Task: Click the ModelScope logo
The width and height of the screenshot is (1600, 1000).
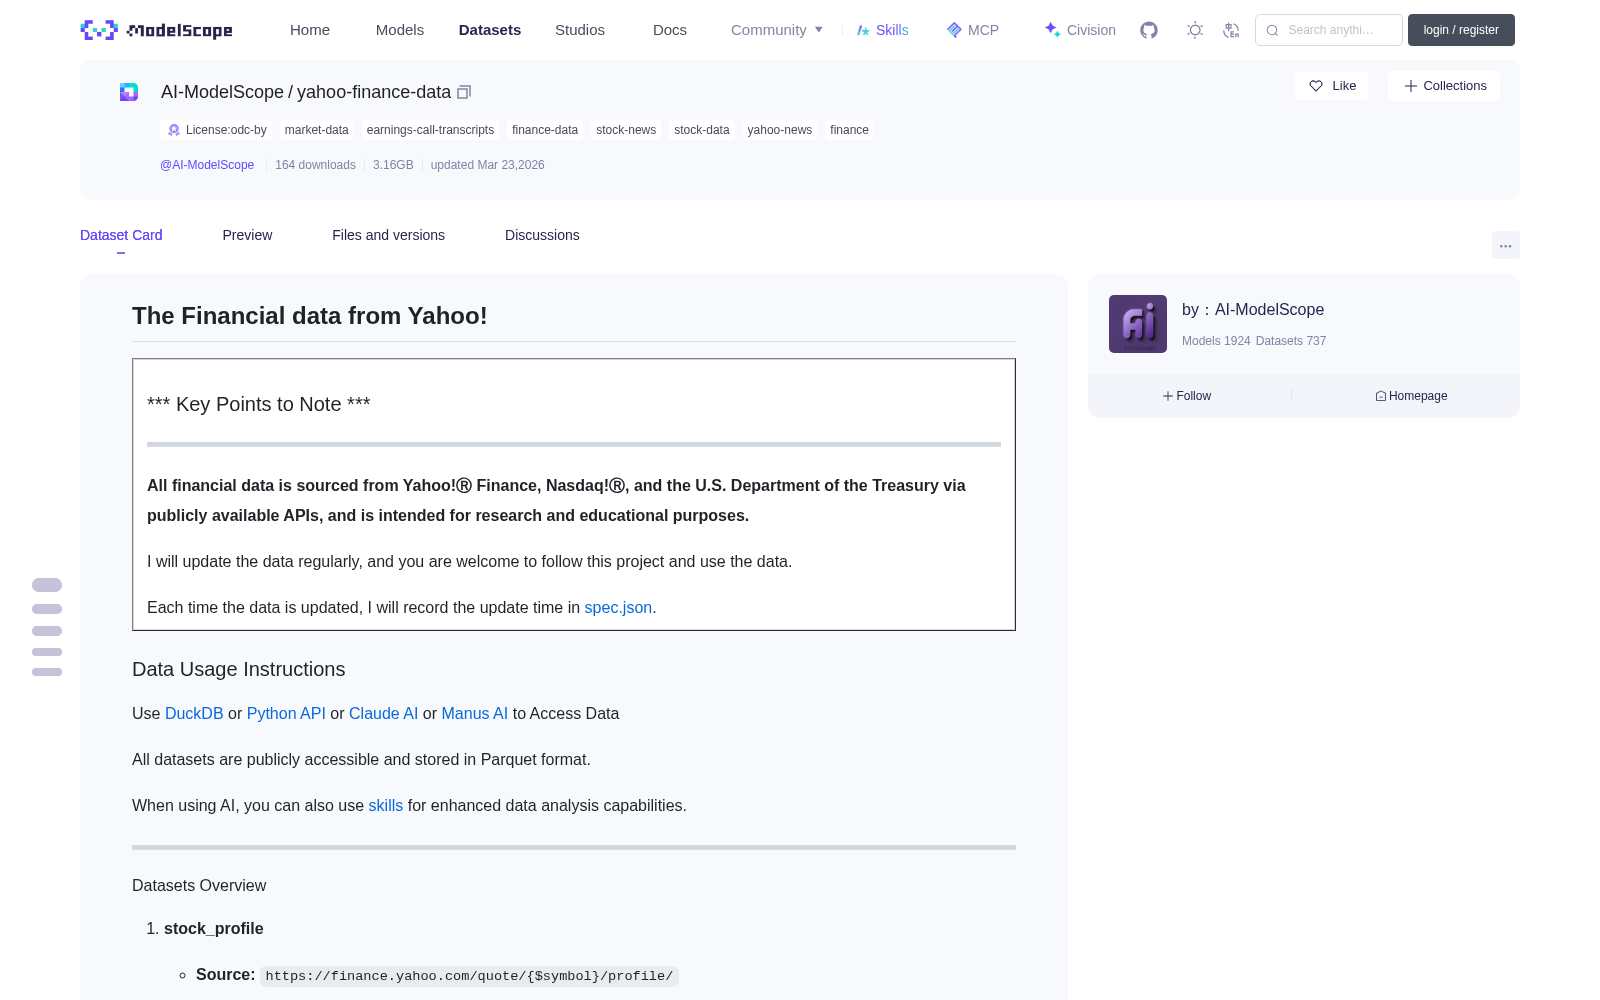Action: pos(156,30)
